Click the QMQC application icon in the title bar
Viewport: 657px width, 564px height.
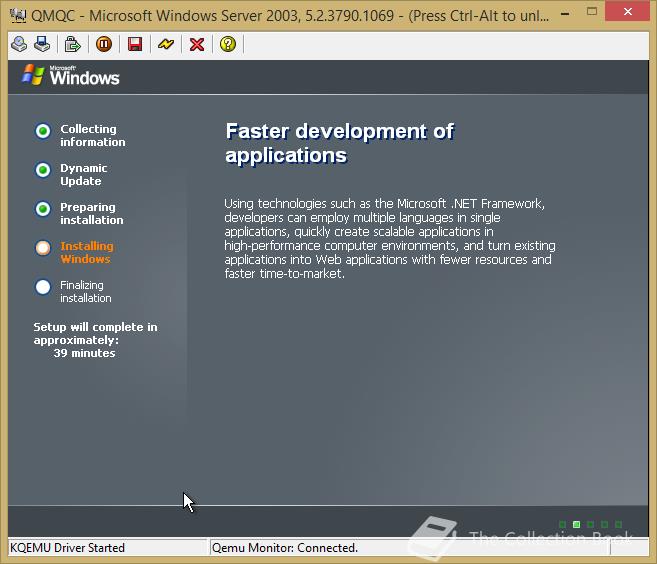pyautogui.click(x=18, y=16)
